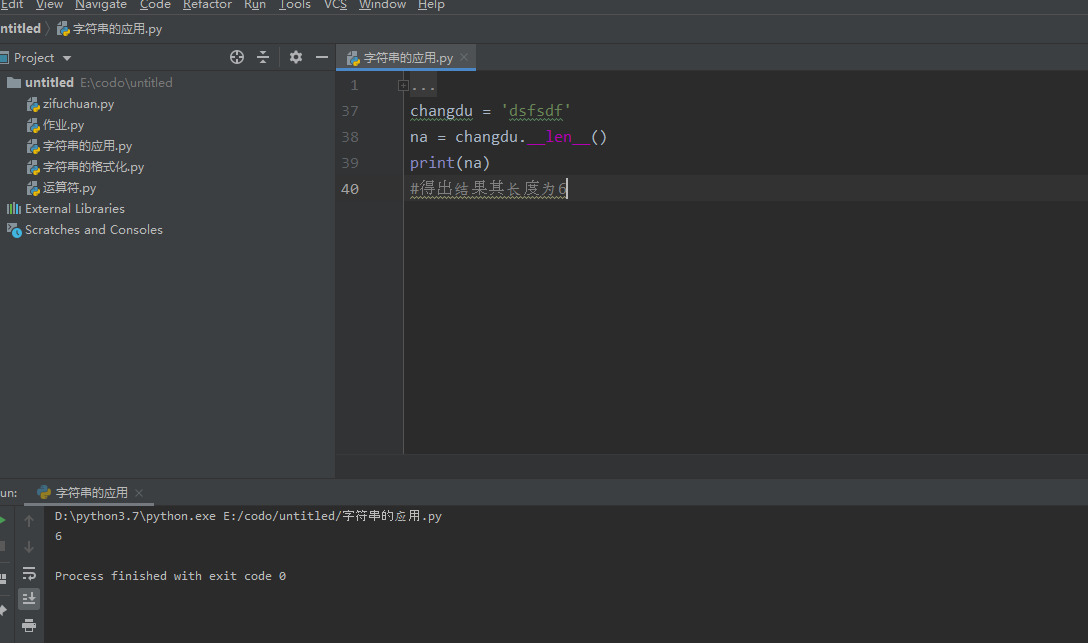The width and height of the screenshot is (1088, 643).
Task: Close the 字符串的应用.py editor tab
Action: tap(465, 58)
